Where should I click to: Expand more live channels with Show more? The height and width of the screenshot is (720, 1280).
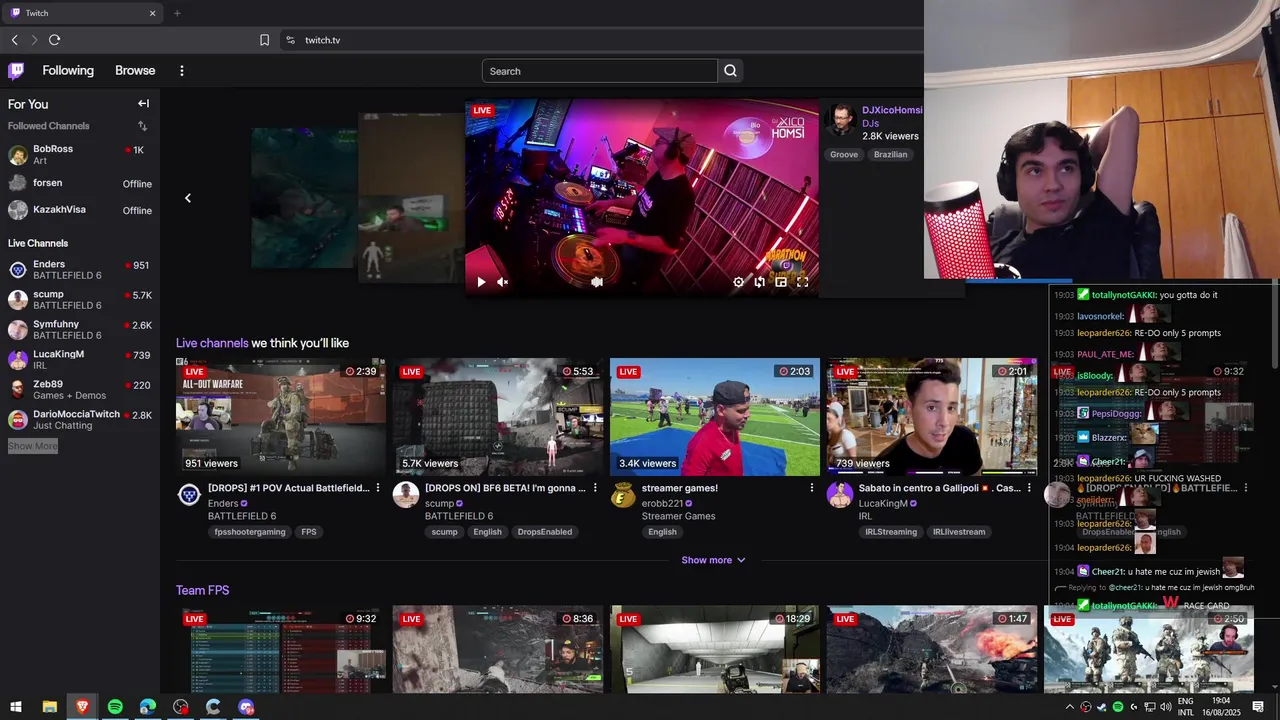[713, 560]
